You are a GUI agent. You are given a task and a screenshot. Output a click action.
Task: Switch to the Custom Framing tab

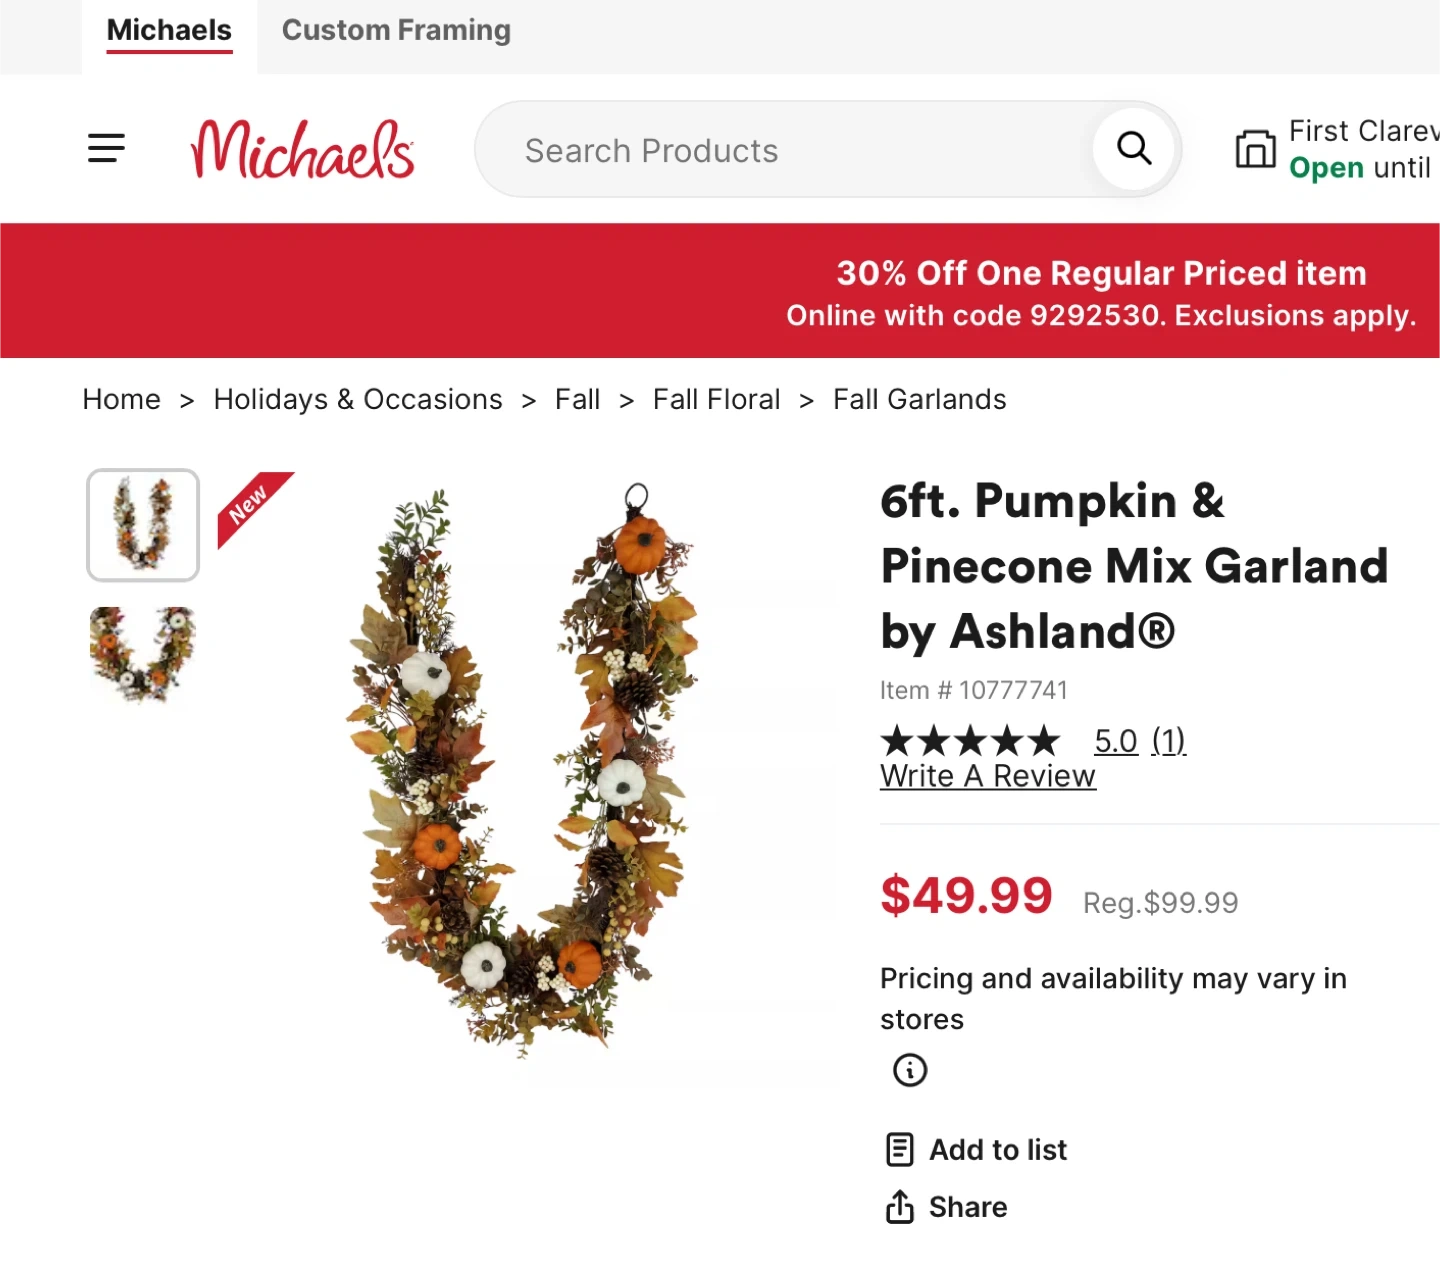[x=396, y=31]
